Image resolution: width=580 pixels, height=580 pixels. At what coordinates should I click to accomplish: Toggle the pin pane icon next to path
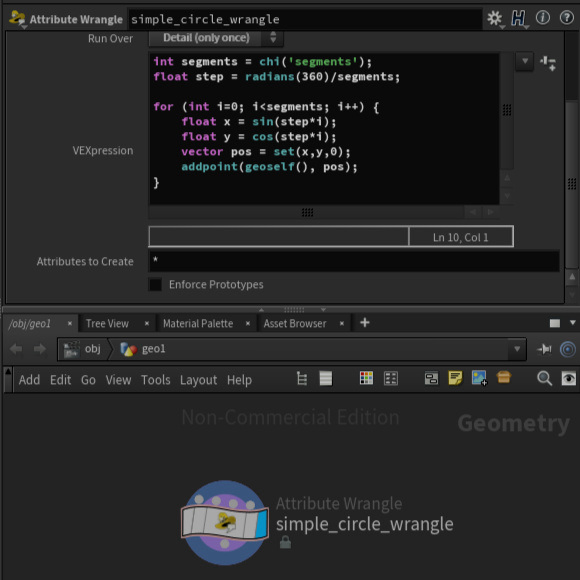(x=544, y=349)
